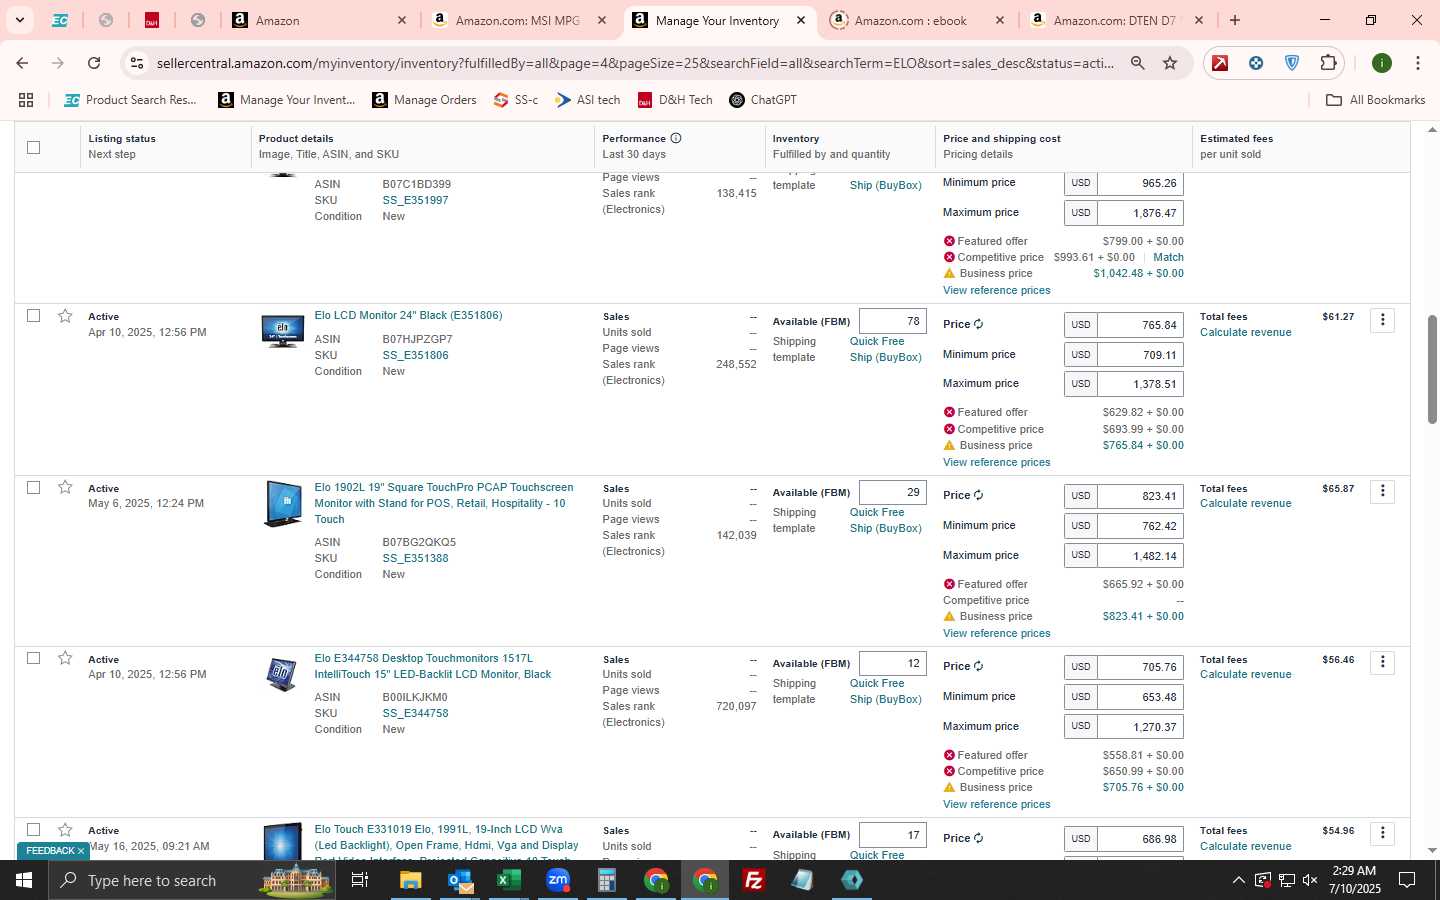Viewport: 1440px width, 900px height.
Task: Click price refresh icon for 765.84 listing
Action: (978, 324)
